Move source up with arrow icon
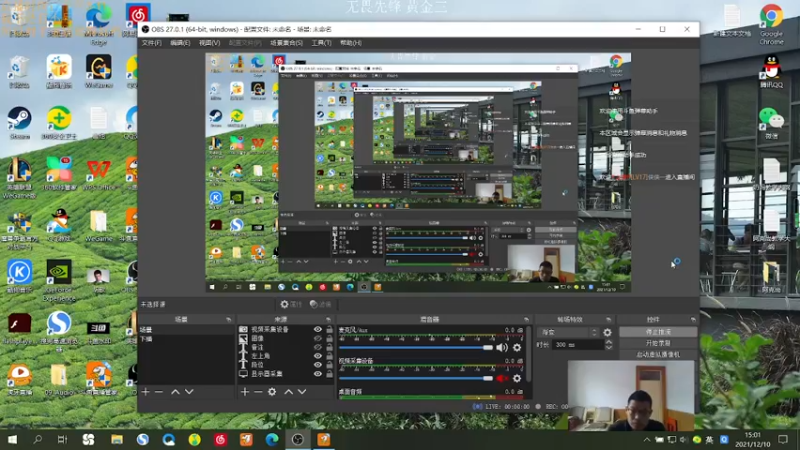This screenshot has height=450, width=800. coord(288,392)
